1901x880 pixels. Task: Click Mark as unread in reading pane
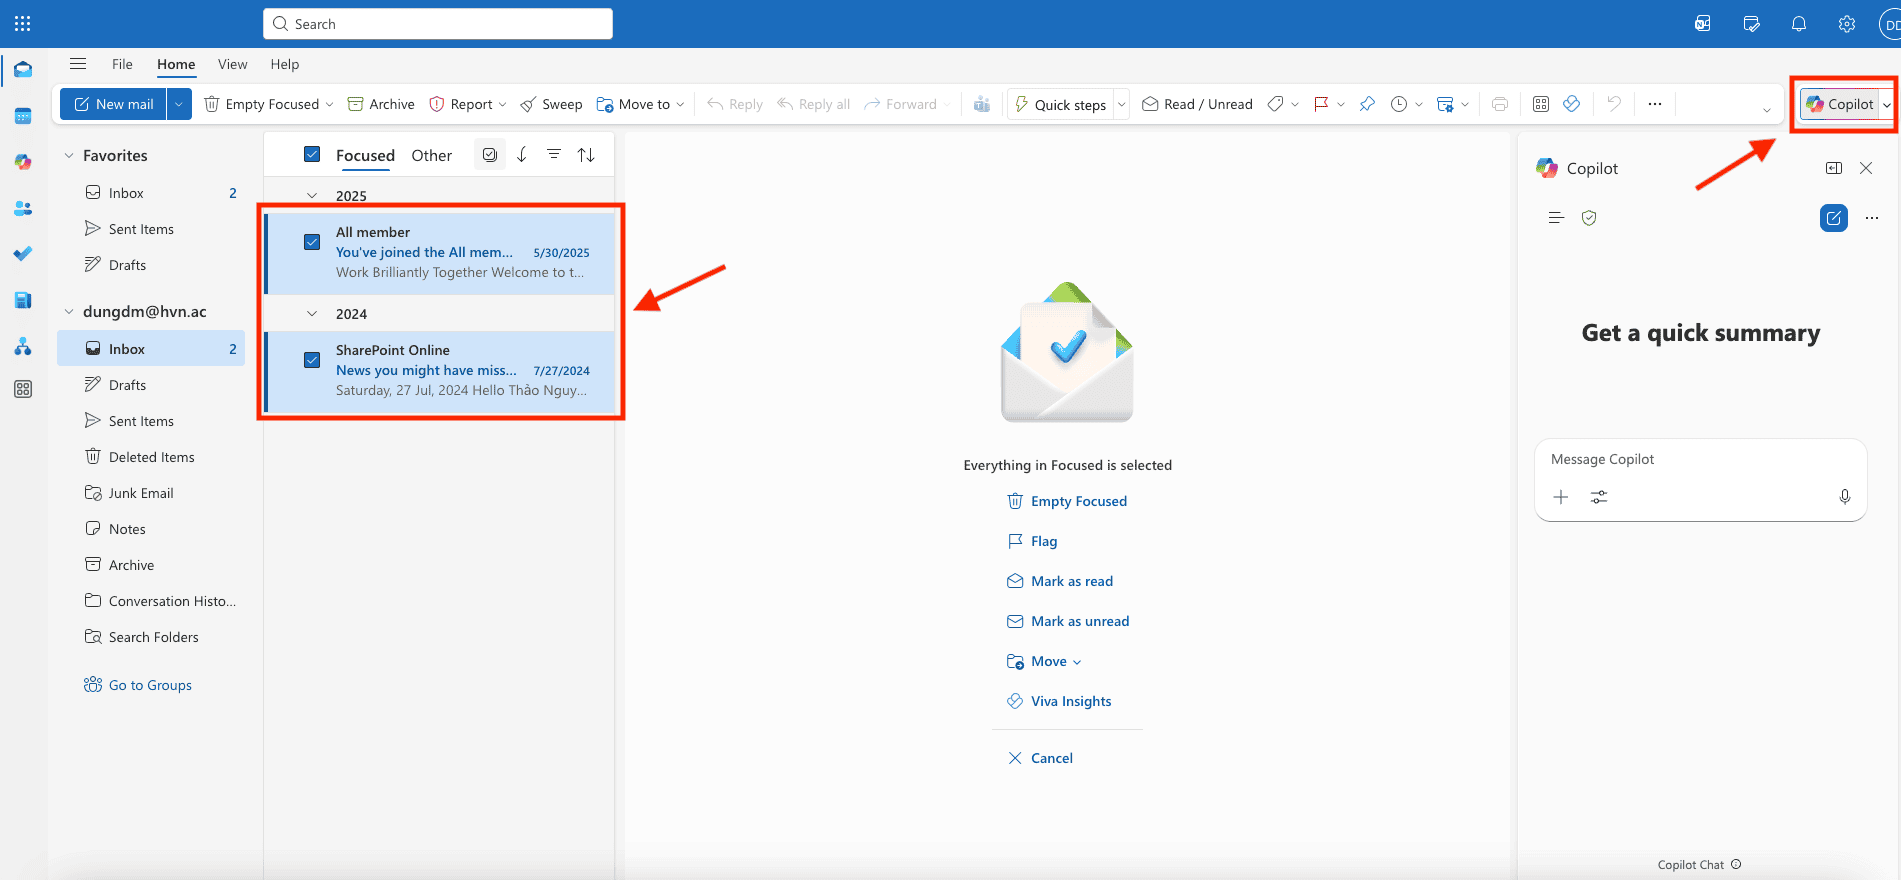click(1068, 621)
